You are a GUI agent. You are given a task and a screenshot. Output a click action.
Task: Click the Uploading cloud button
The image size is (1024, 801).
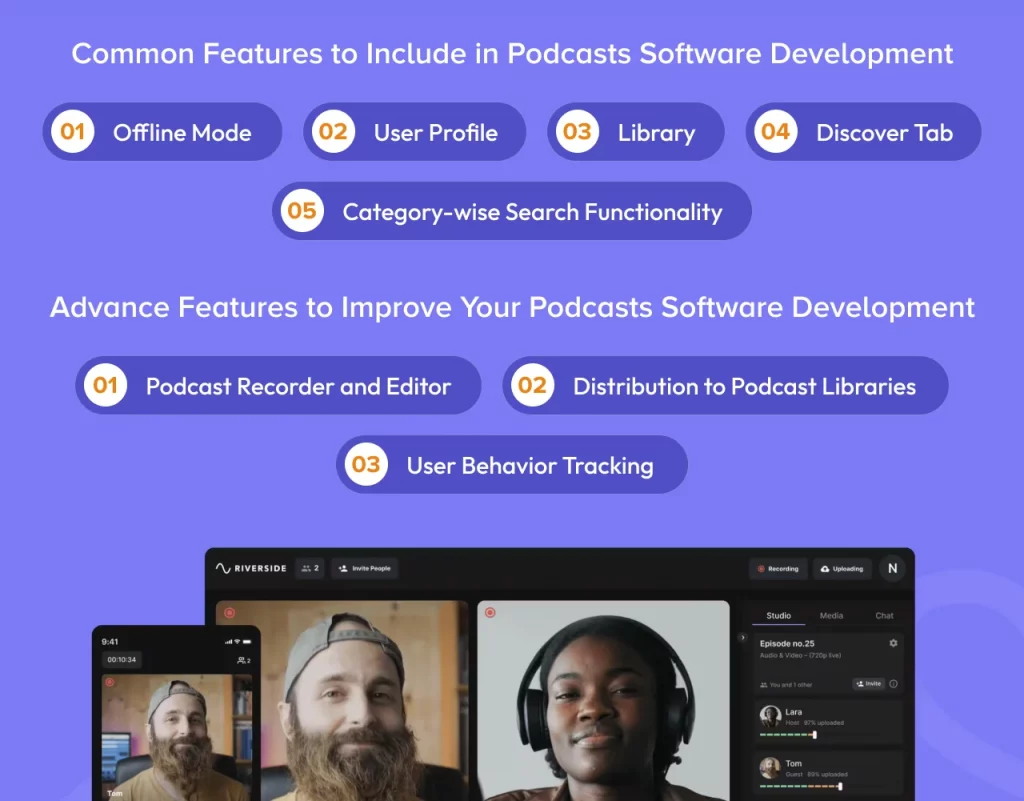842,569
